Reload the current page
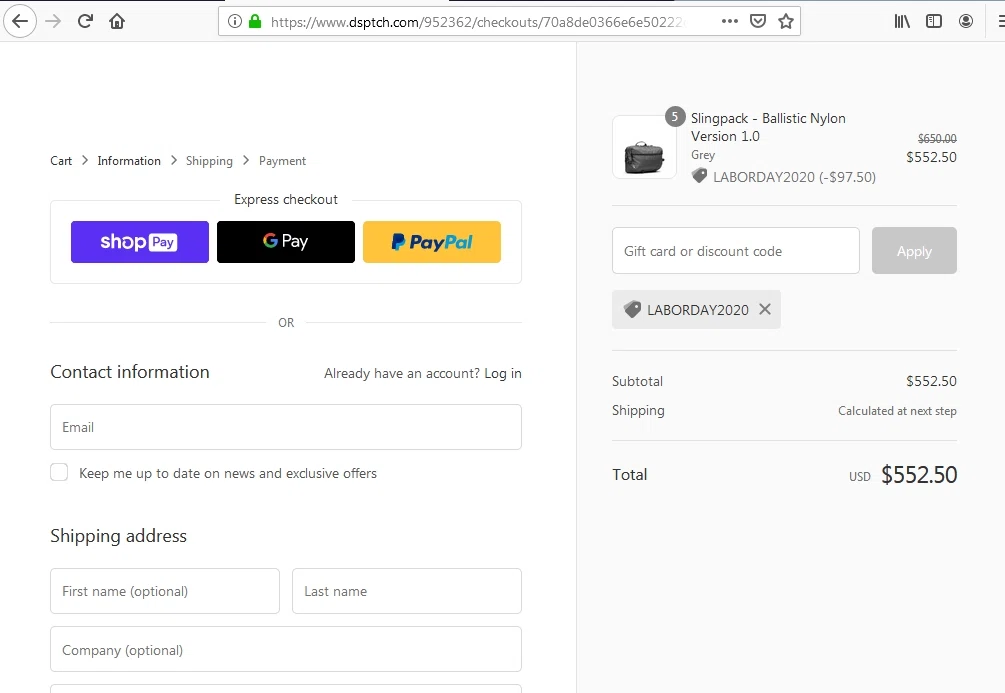 85,21
